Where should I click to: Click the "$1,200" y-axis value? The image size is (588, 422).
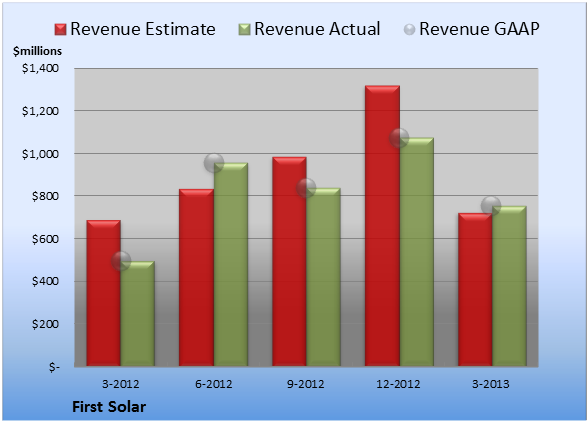pyautogui.click(x=40, y=111)
